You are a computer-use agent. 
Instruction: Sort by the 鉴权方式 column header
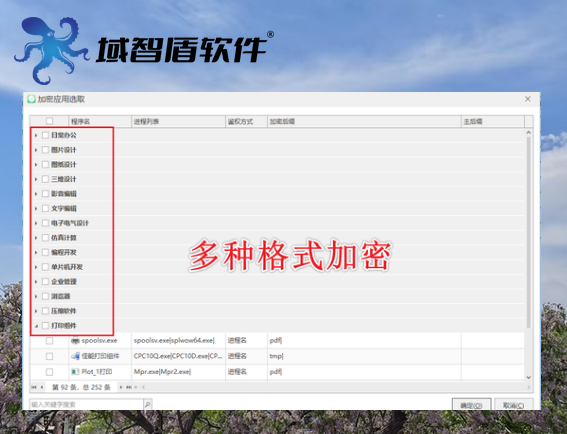coord(246,122)
